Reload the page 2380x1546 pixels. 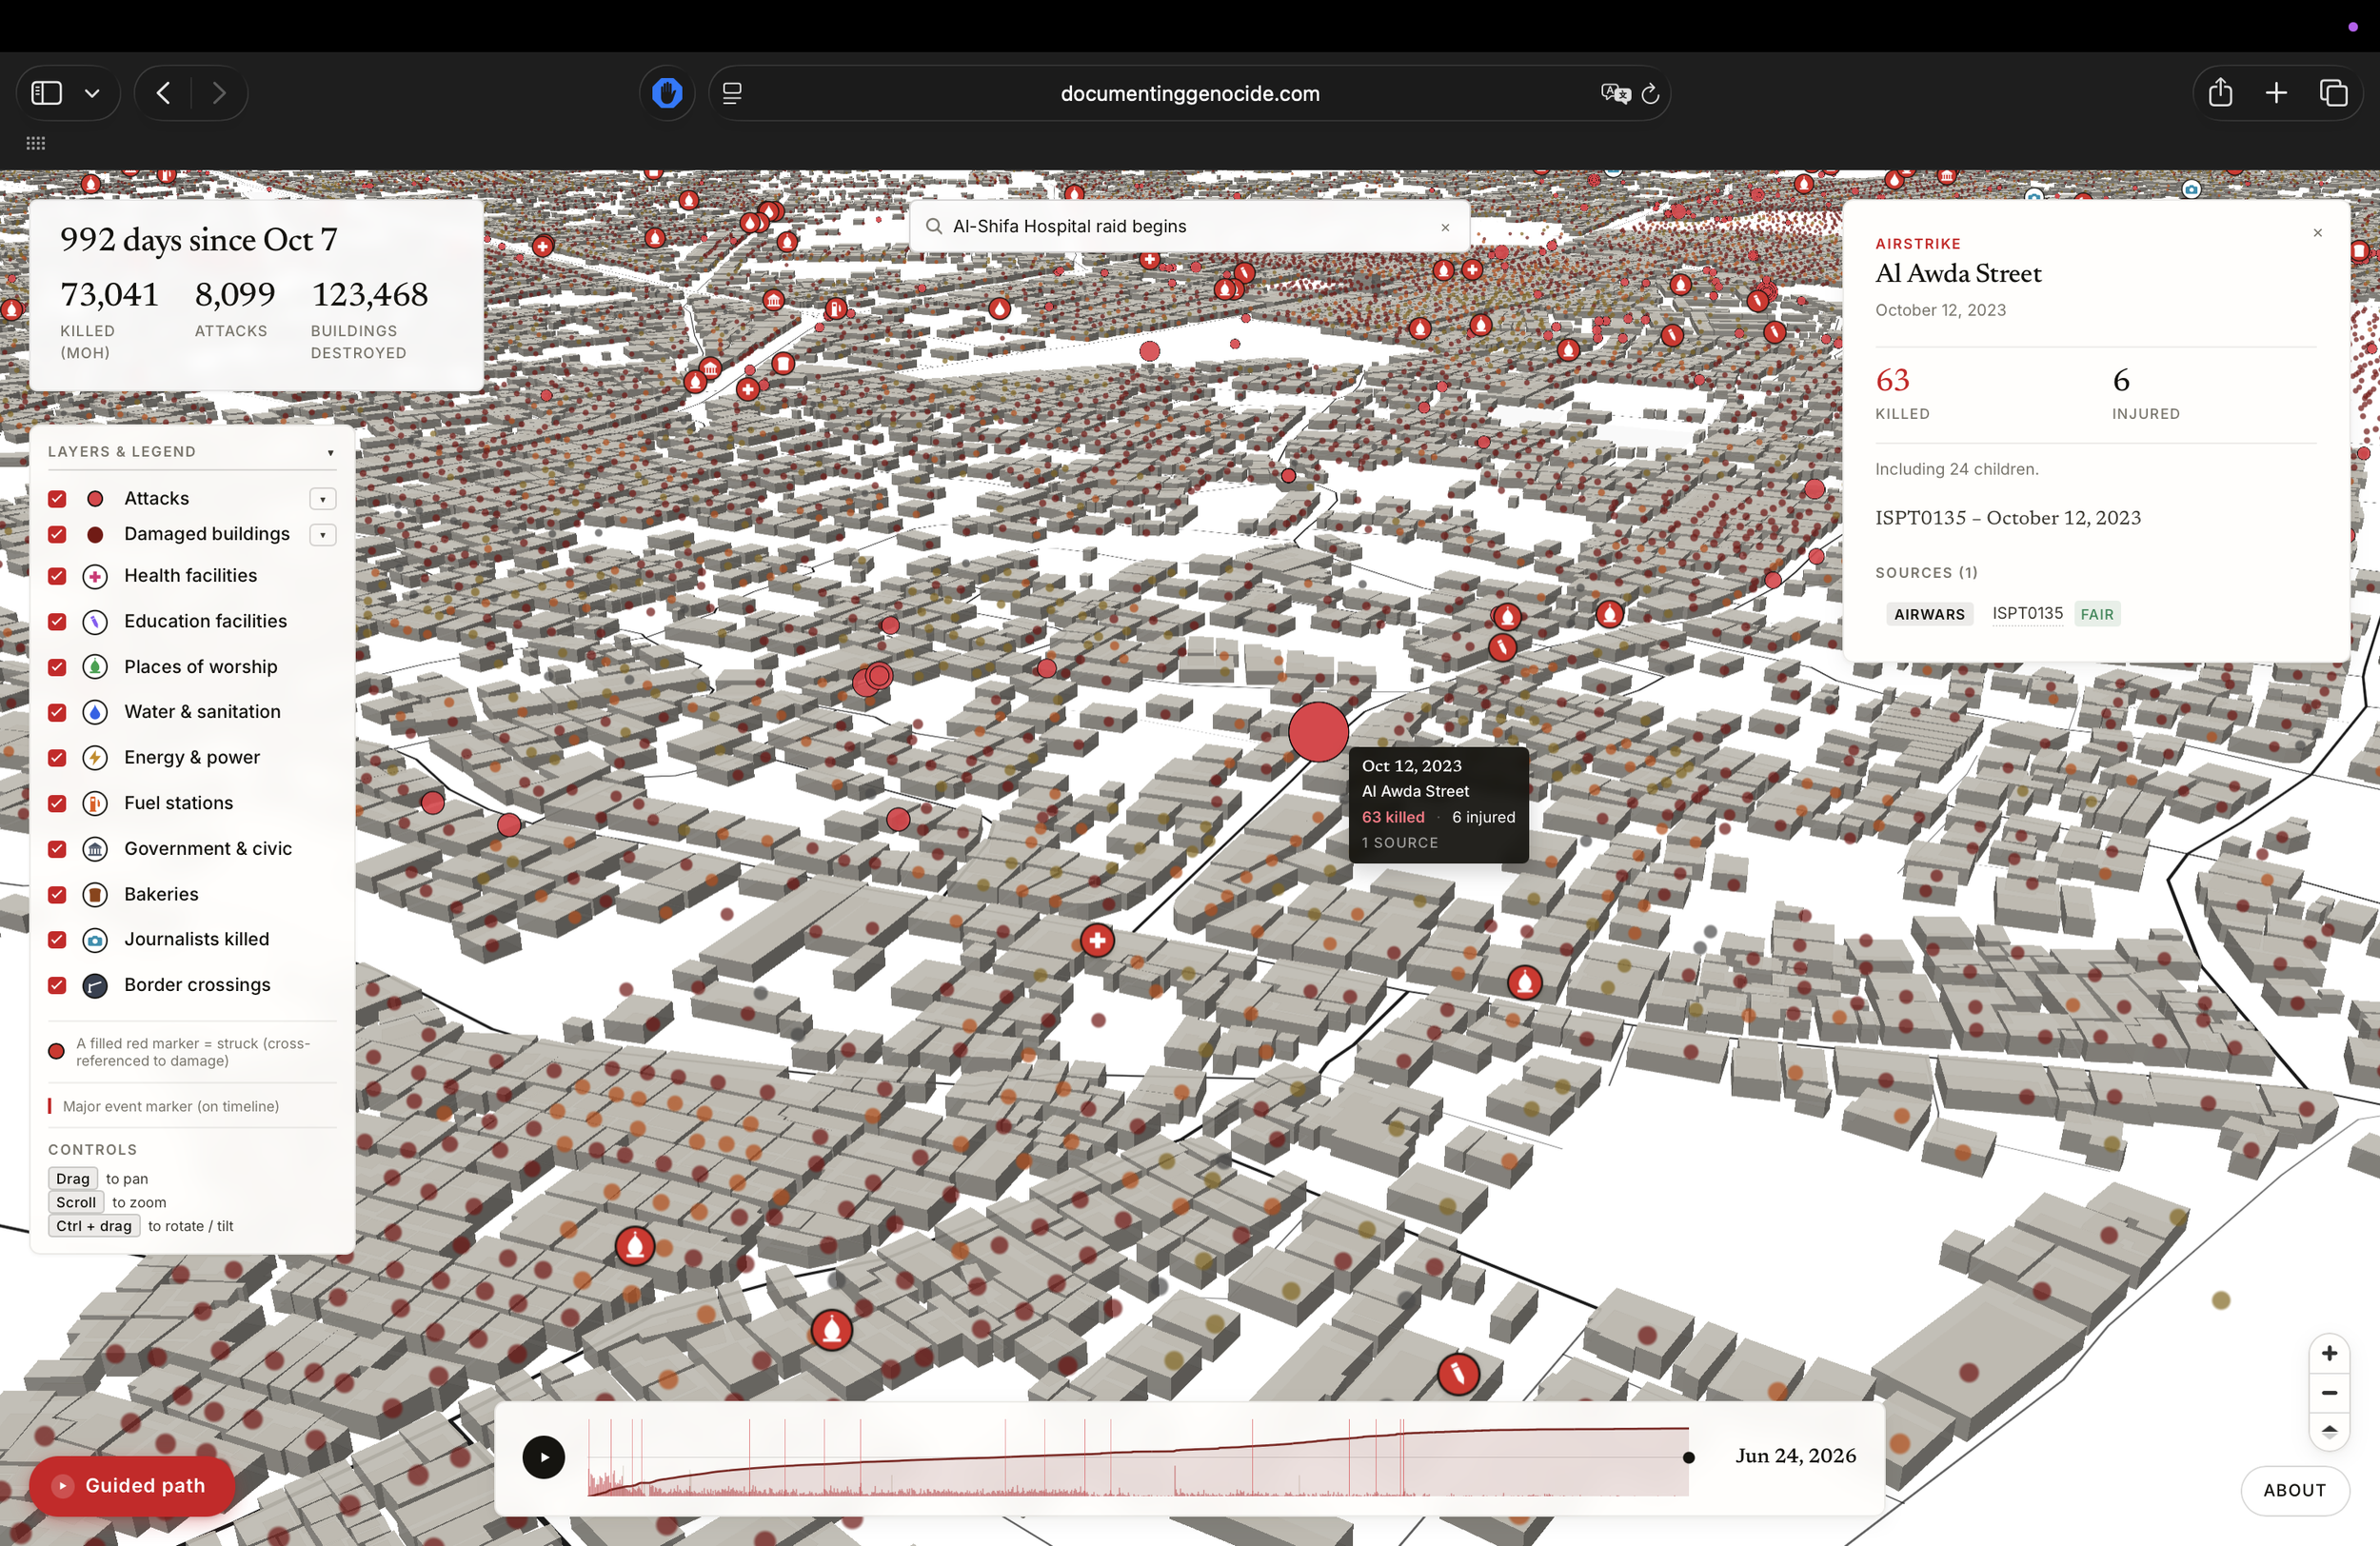click(1651, 93)
